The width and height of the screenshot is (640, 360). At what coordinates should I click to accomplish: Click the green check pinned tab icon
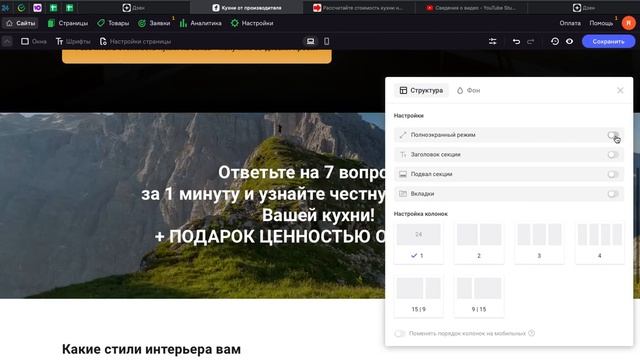click(21, 8)
